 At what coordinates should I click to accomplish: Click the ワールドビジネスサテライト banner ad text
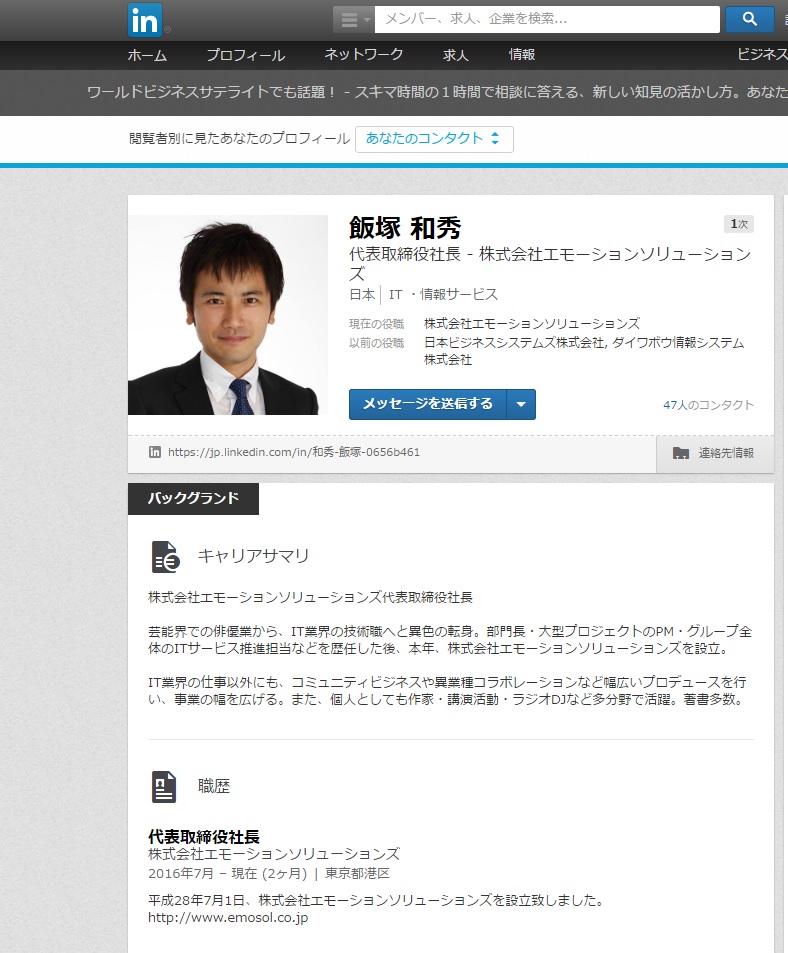tap(437, 92)
